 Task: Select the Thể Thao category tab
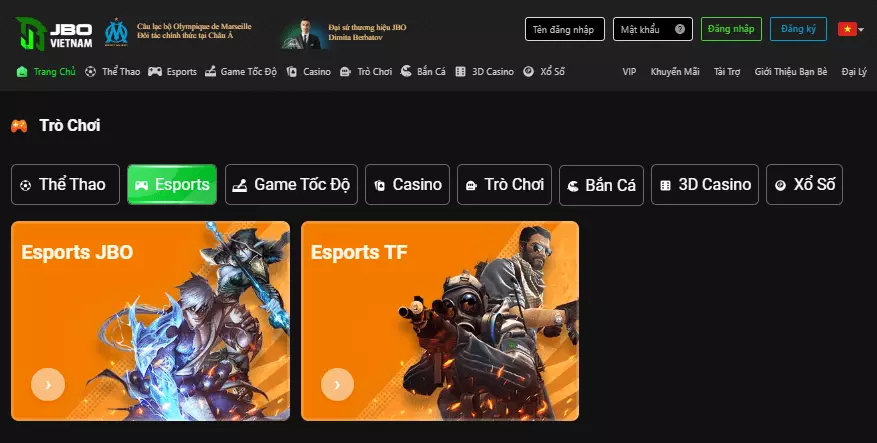click(65, 185)
